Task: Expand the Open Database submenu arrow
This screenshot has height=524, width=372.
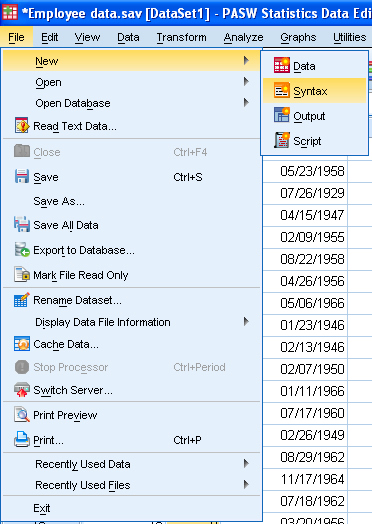Action: 246,103
